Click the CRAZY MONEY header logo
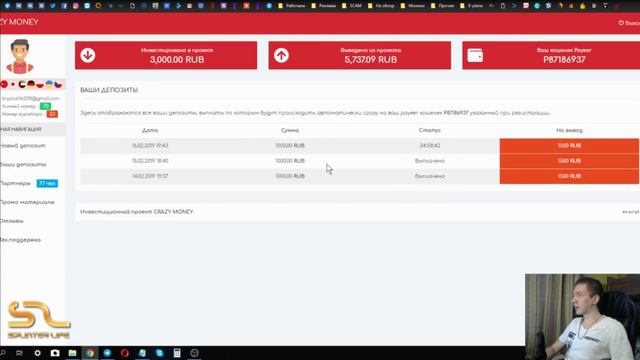Viewport: 640px width, 360px height. point(19,22)
